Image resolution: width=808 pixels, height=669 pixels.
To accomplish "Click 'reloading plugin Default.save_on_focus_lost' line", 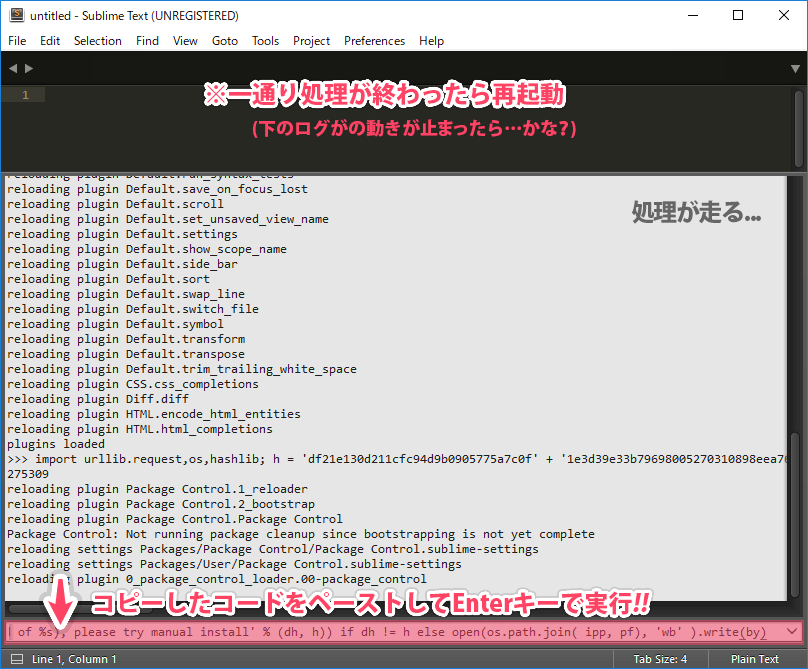I will point(157,189).
